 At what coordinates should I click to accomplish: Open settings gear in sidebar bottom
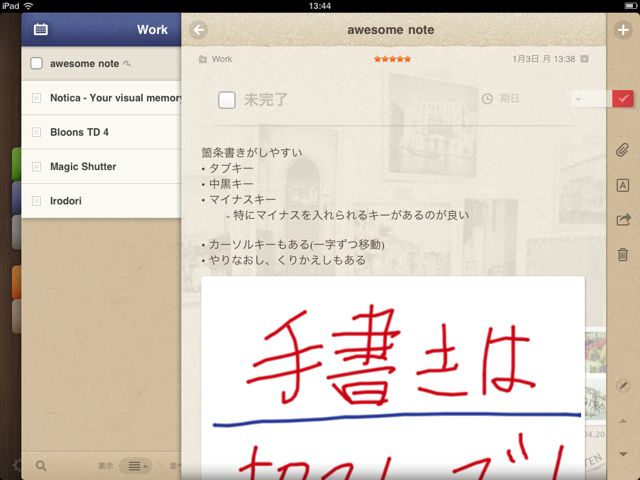point(17,465)
